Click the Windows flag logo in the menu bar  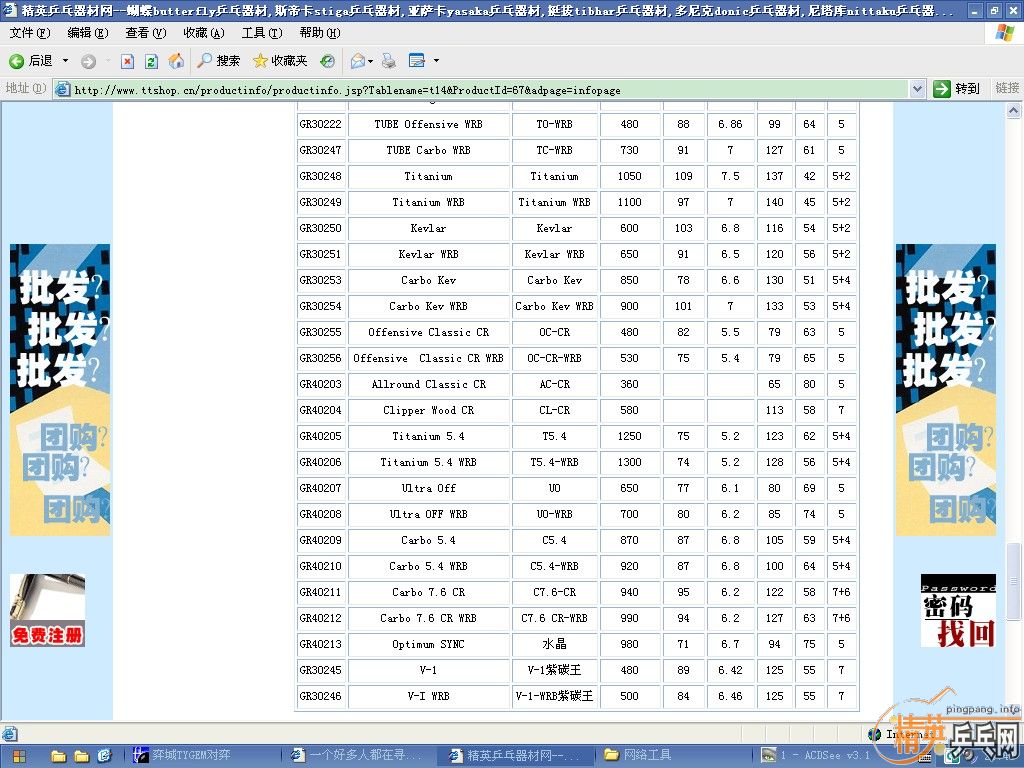pos(1004,32)
